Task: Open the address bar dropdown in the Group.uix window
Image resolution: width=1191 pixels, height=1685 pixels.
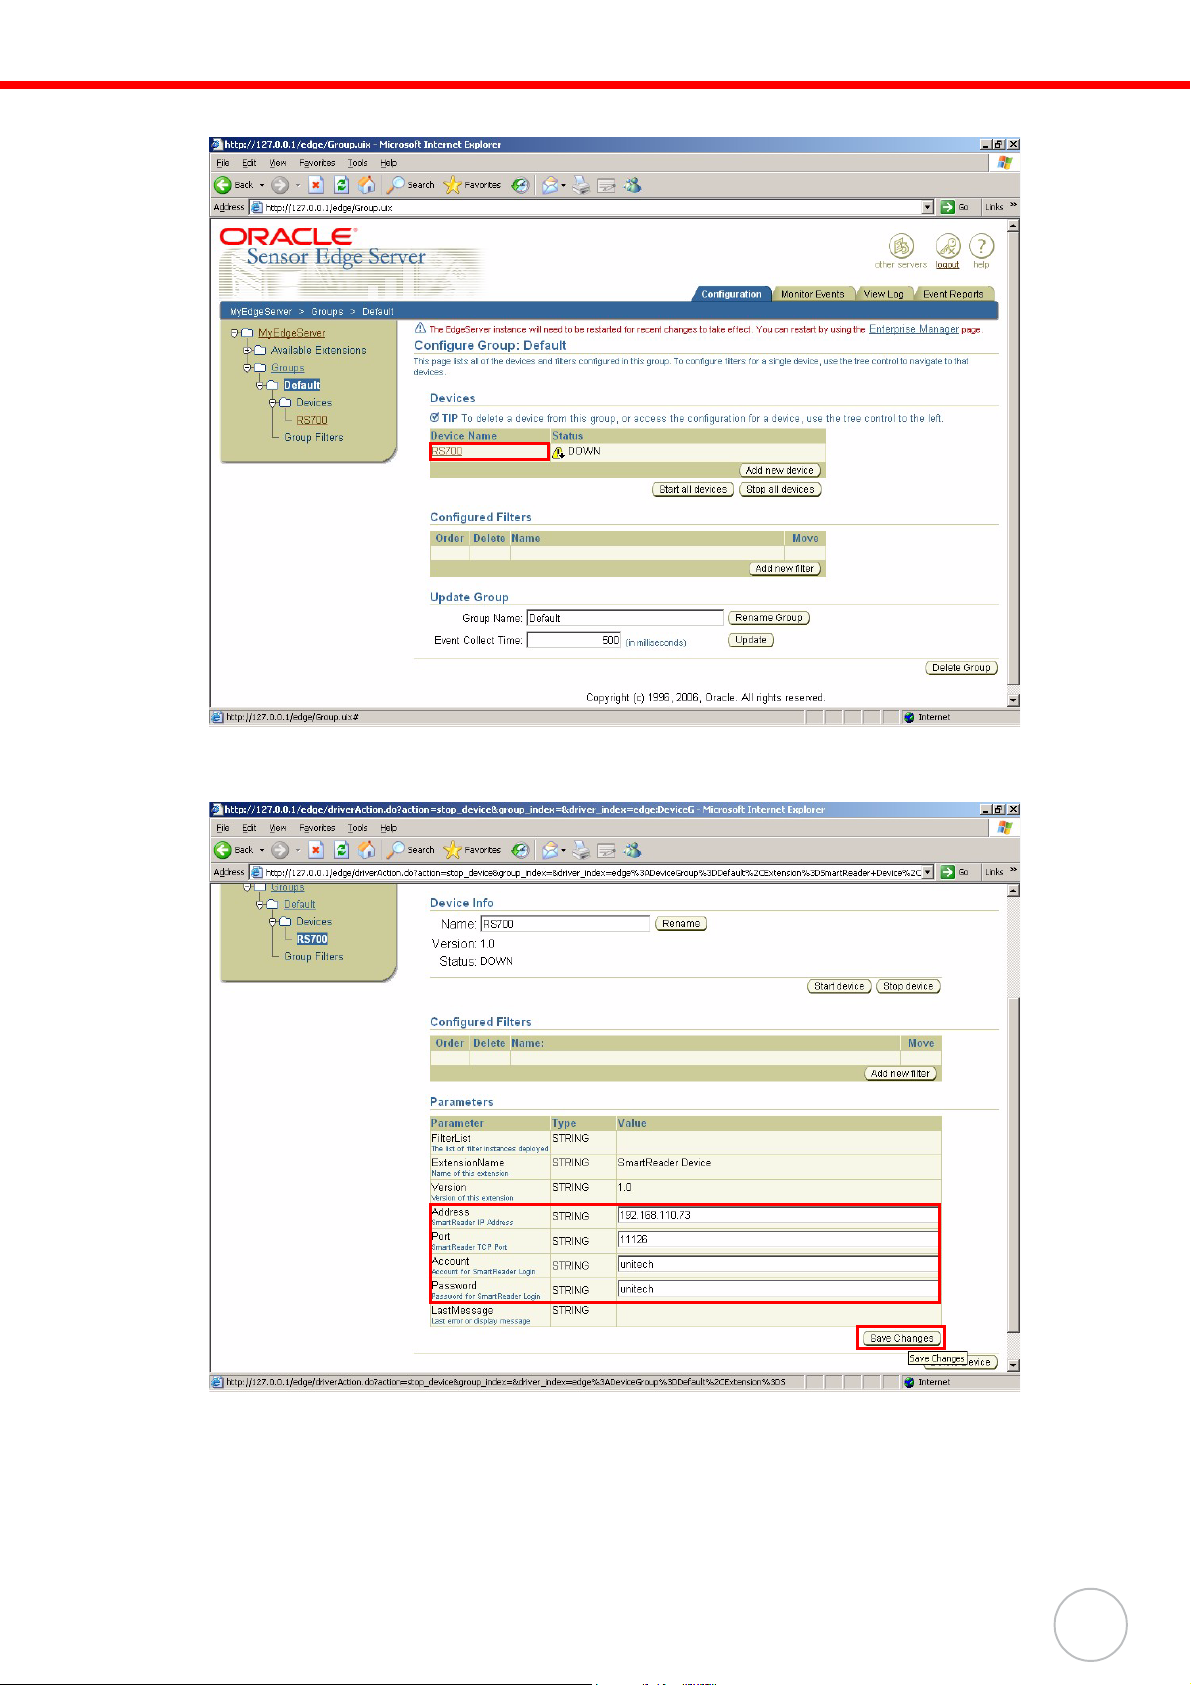Action: coord(928,207)
